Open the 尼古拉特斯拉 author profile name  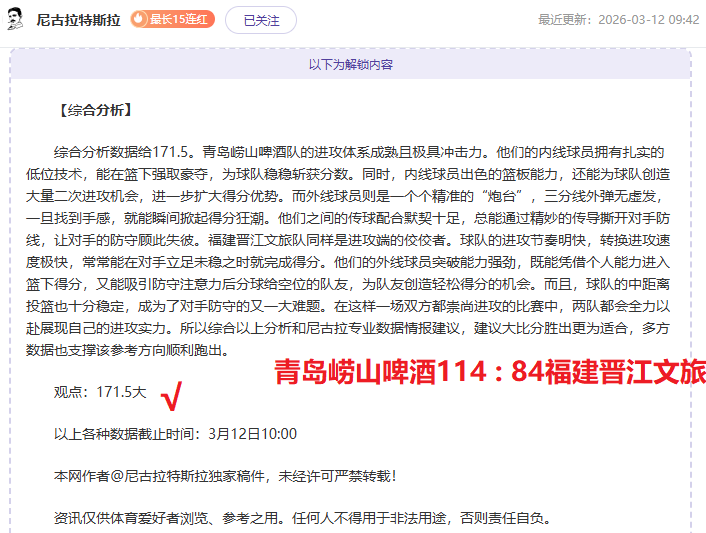point(78,20)
